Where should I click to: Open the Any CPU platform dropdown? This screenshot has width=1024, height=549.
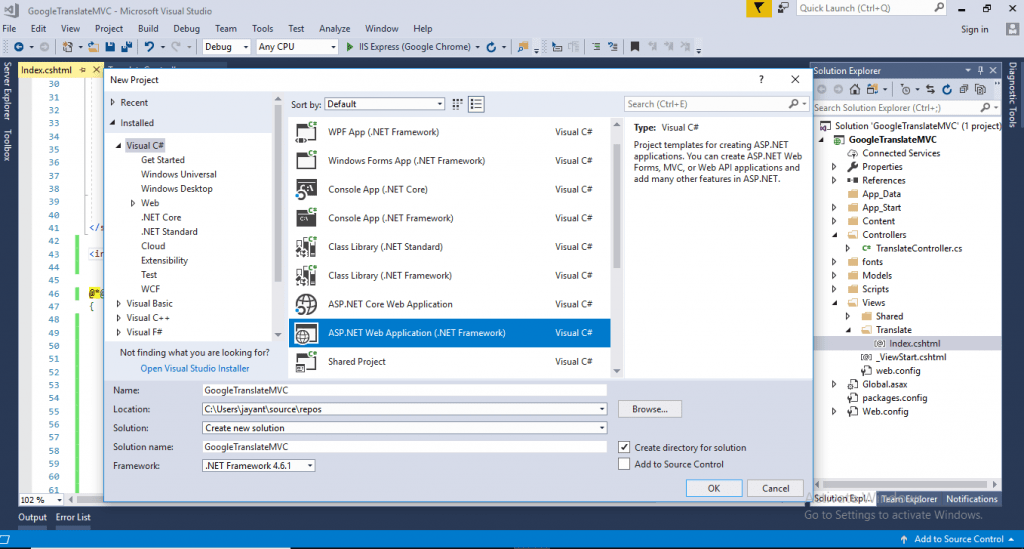296,47
